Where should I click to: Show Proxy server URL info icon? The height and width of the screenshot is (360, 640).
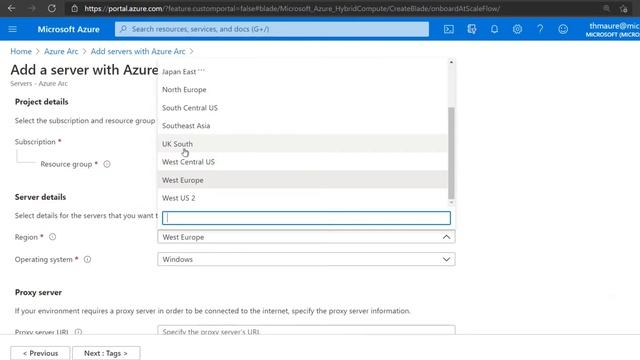pos(78,332)
